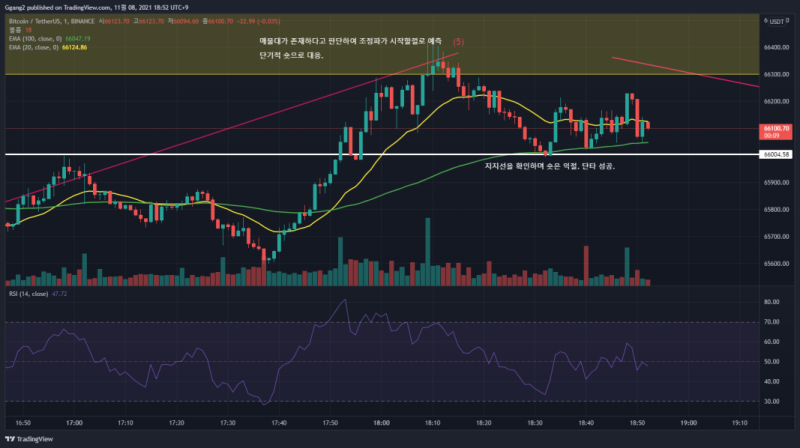Click the 66400.00 price axis label

[x=776, y=47]
